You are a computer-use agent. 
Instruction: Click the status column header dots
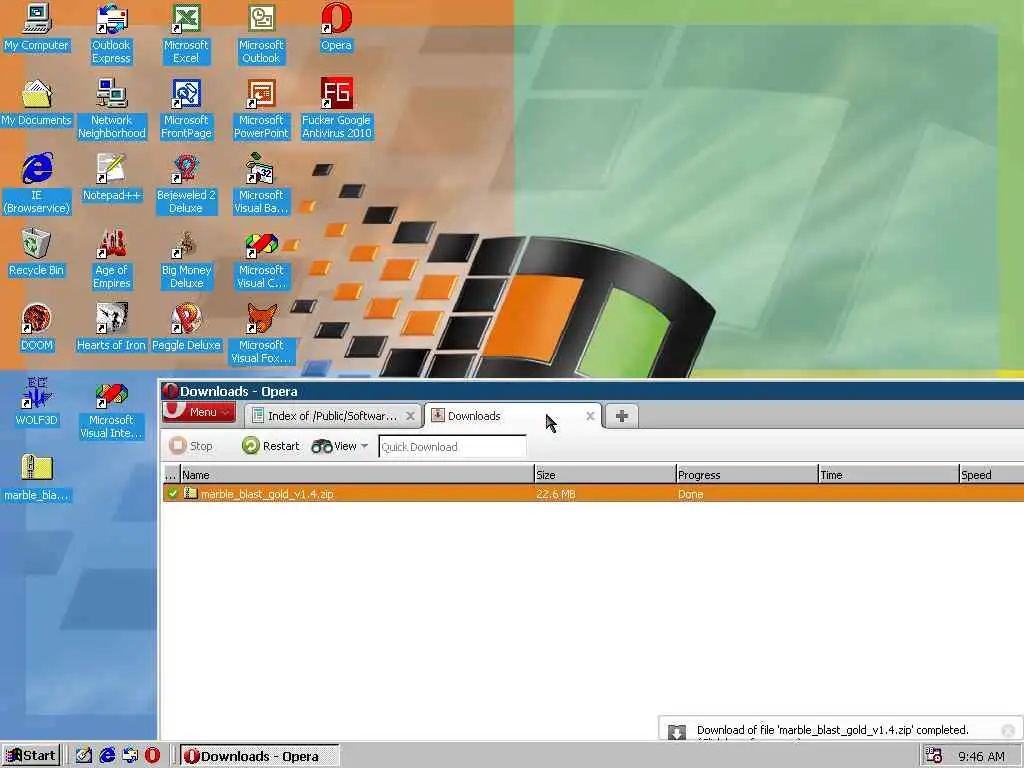tap(170, 475)
